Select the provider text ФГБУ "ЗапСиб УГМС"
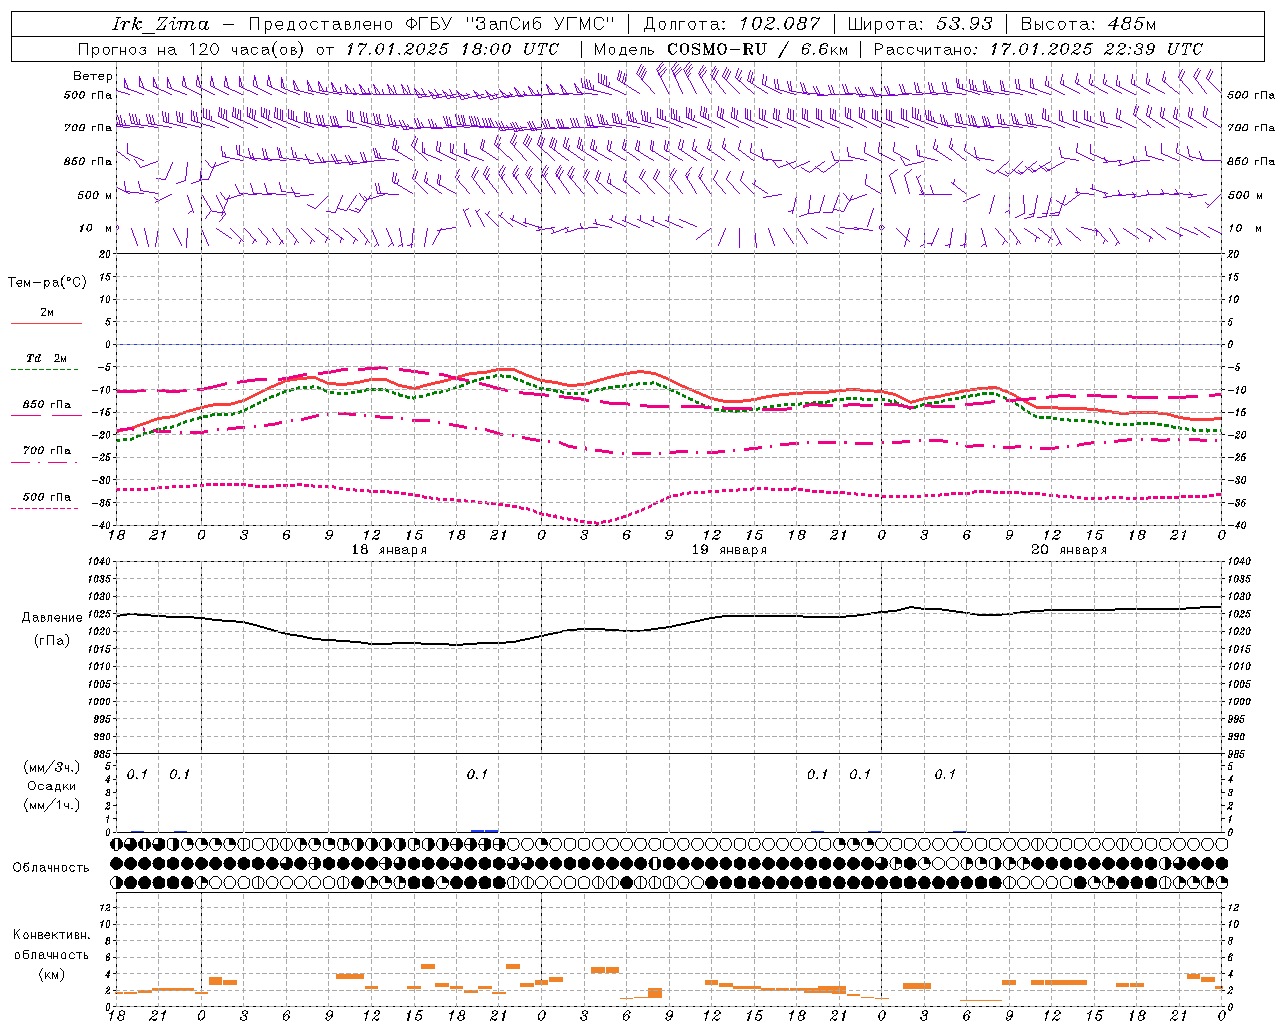Viewport: 1280px width, 1024px height. tap(510, 24)
